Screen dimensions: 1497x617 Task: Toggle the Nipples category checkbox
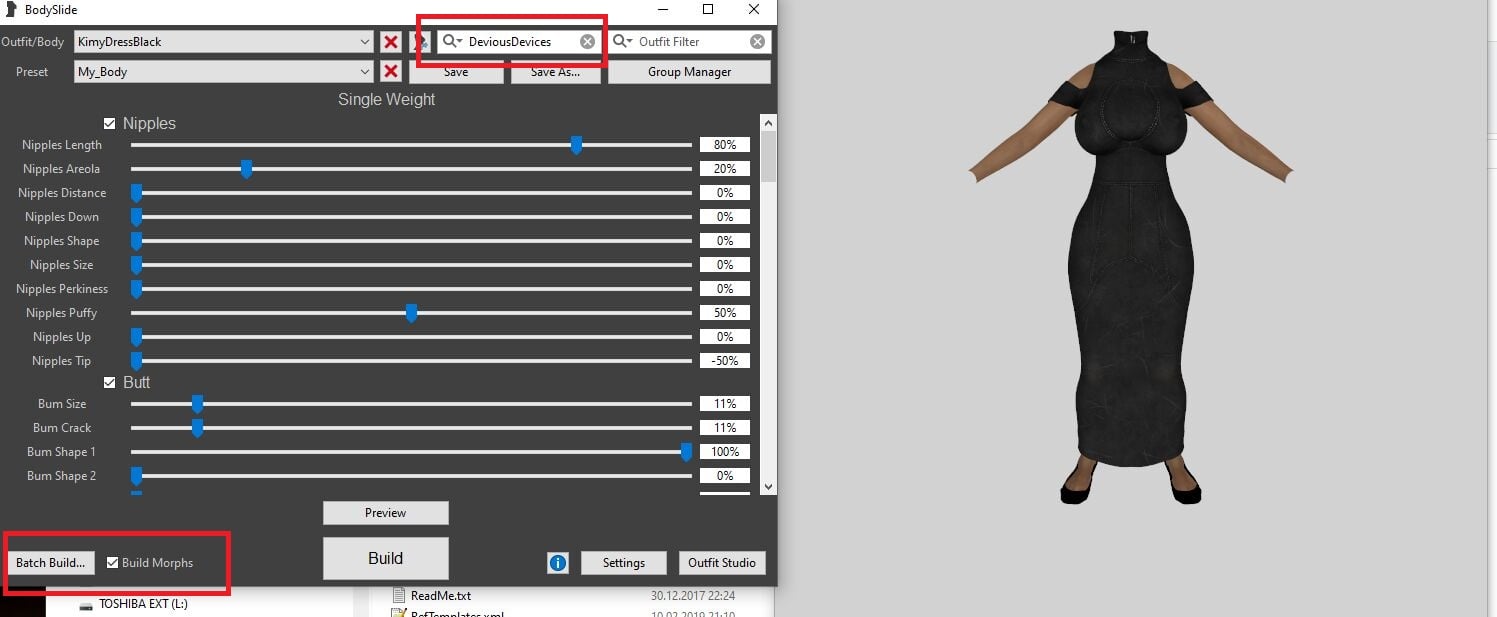tap(110, 124)
